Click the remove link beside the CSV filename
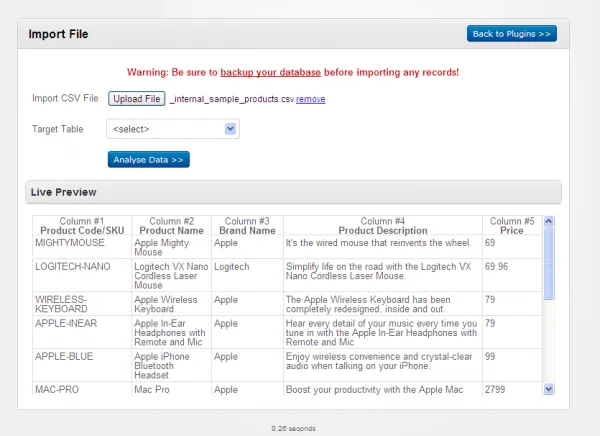Screen dimensions: 600x436 coord(310,99)
